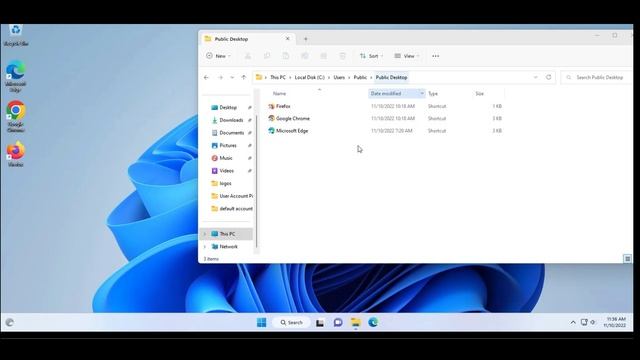Screen dimensions: 640x360
Task: Refresh the Public Desktop folder
Action: click(549, 77)
